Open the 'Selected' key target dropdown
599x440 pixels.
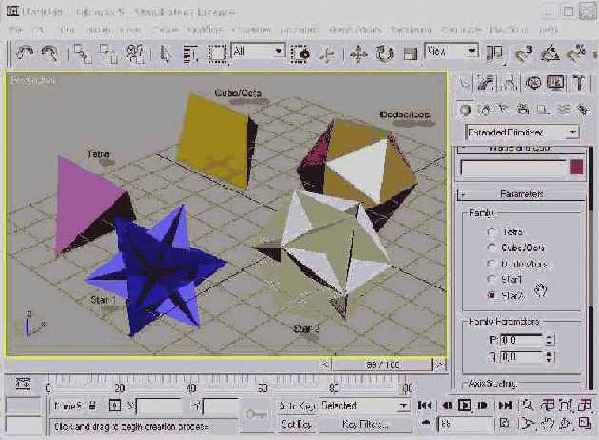pos(364,406)
